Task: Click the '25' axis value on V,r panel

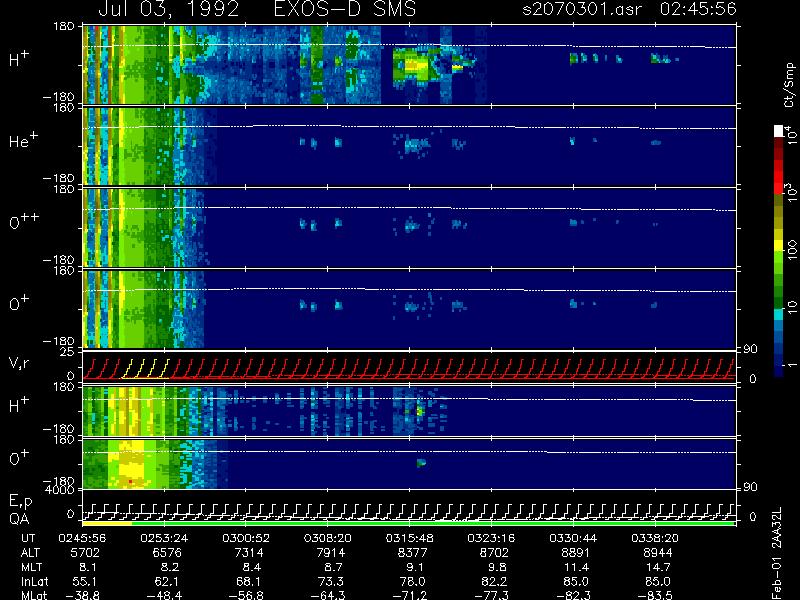Action: (69, 352)
